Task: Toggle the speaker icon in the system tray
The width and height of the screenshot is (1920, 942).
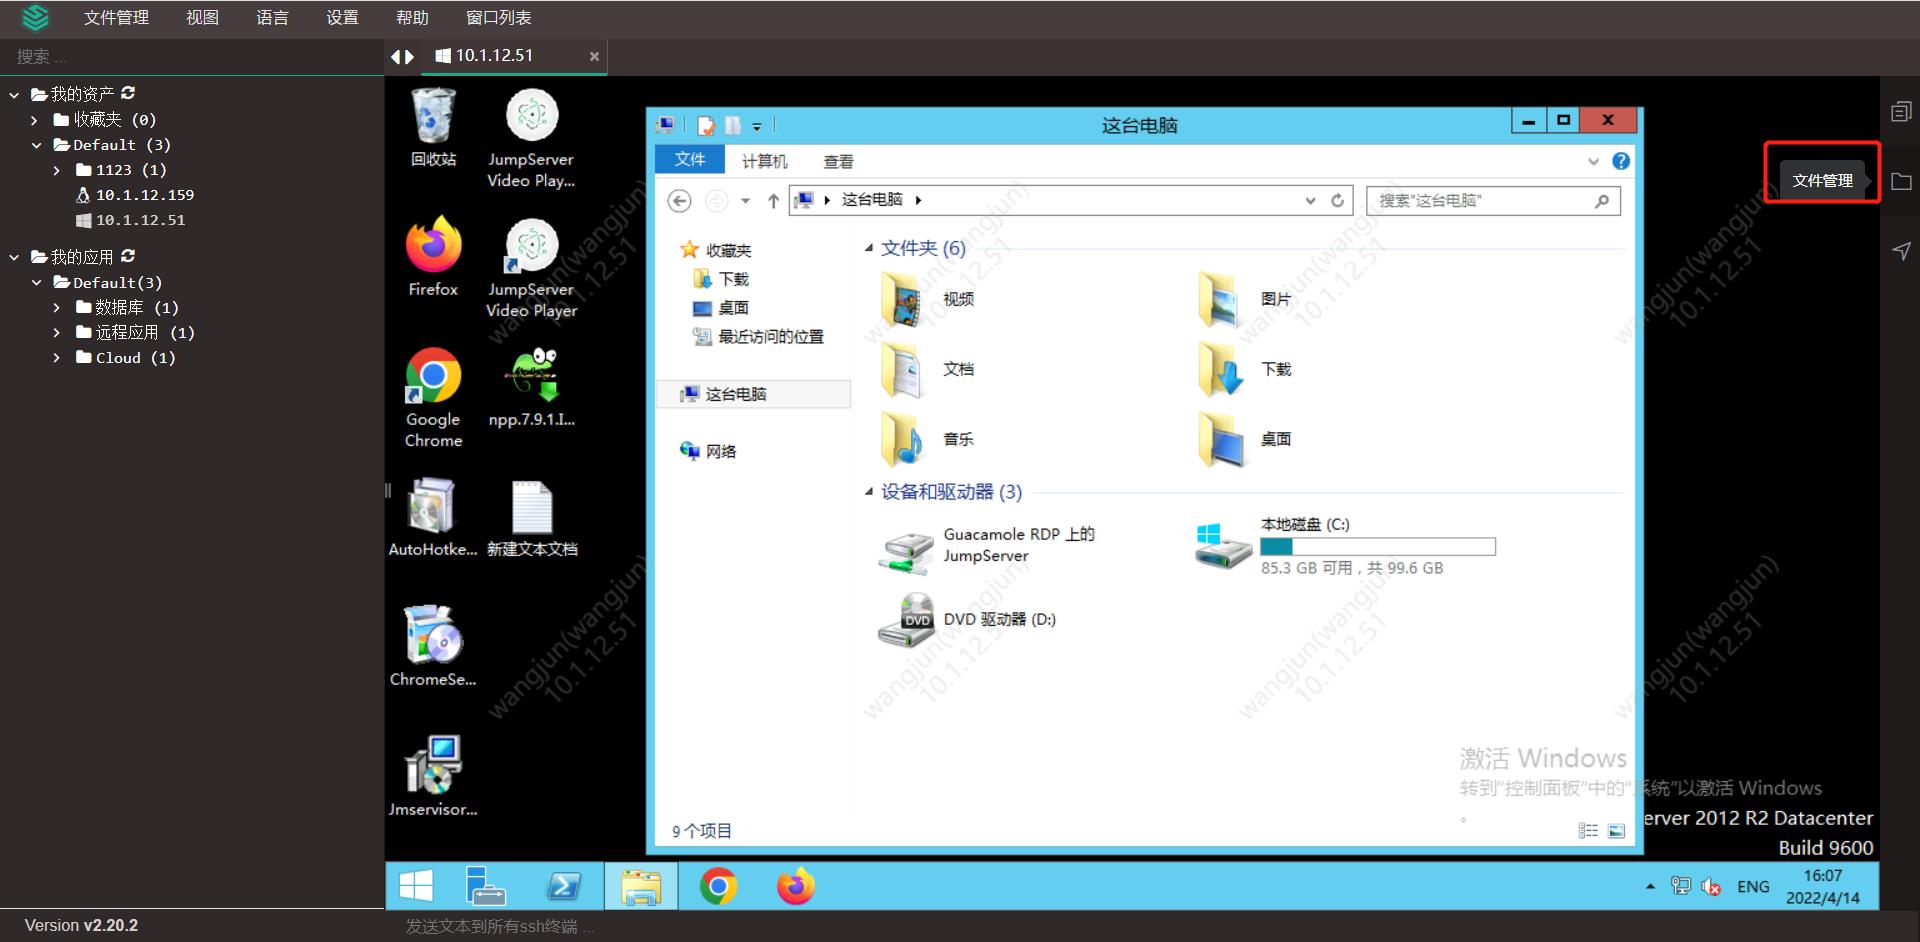Action: (1712, 886)
